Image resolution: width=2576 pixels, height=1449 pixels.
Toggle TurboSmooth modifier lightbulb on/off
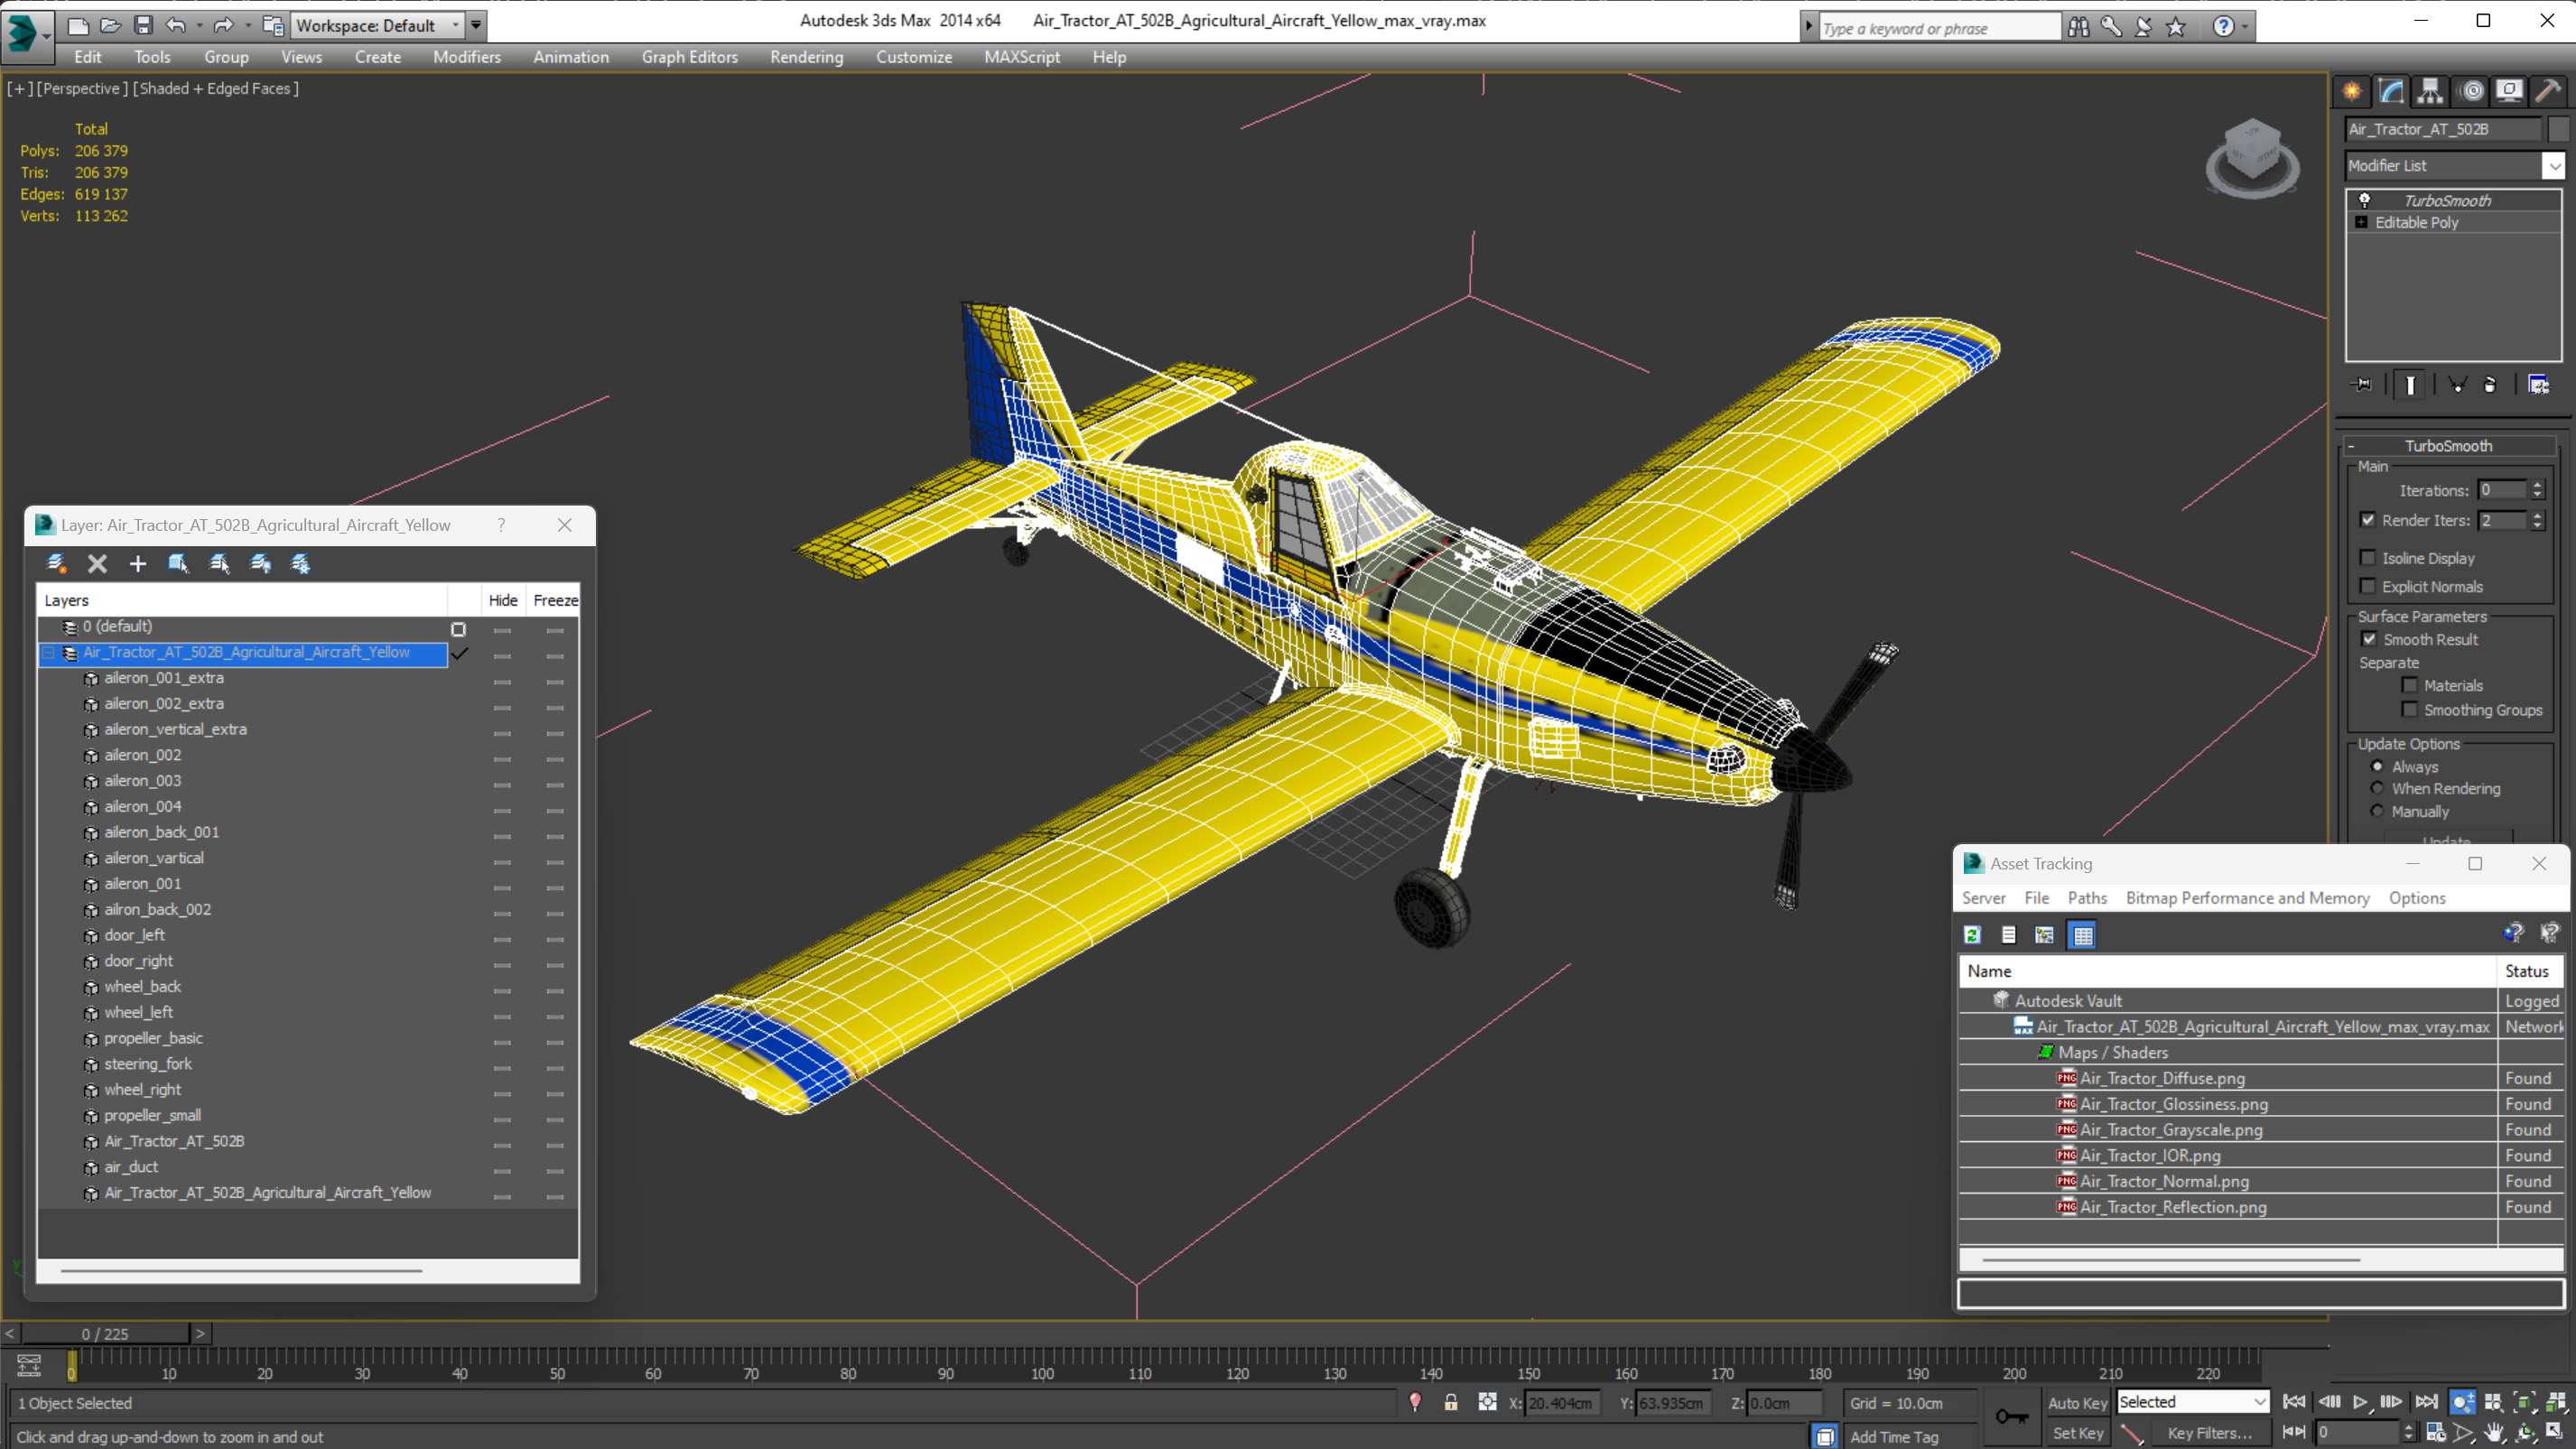(x=2364, y=200)
